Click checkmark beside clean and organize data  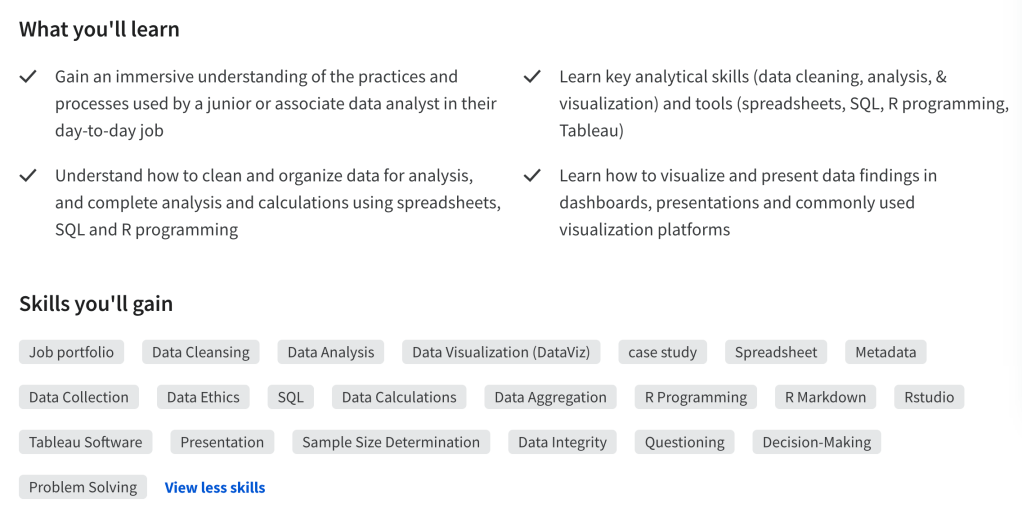[28, 176]
